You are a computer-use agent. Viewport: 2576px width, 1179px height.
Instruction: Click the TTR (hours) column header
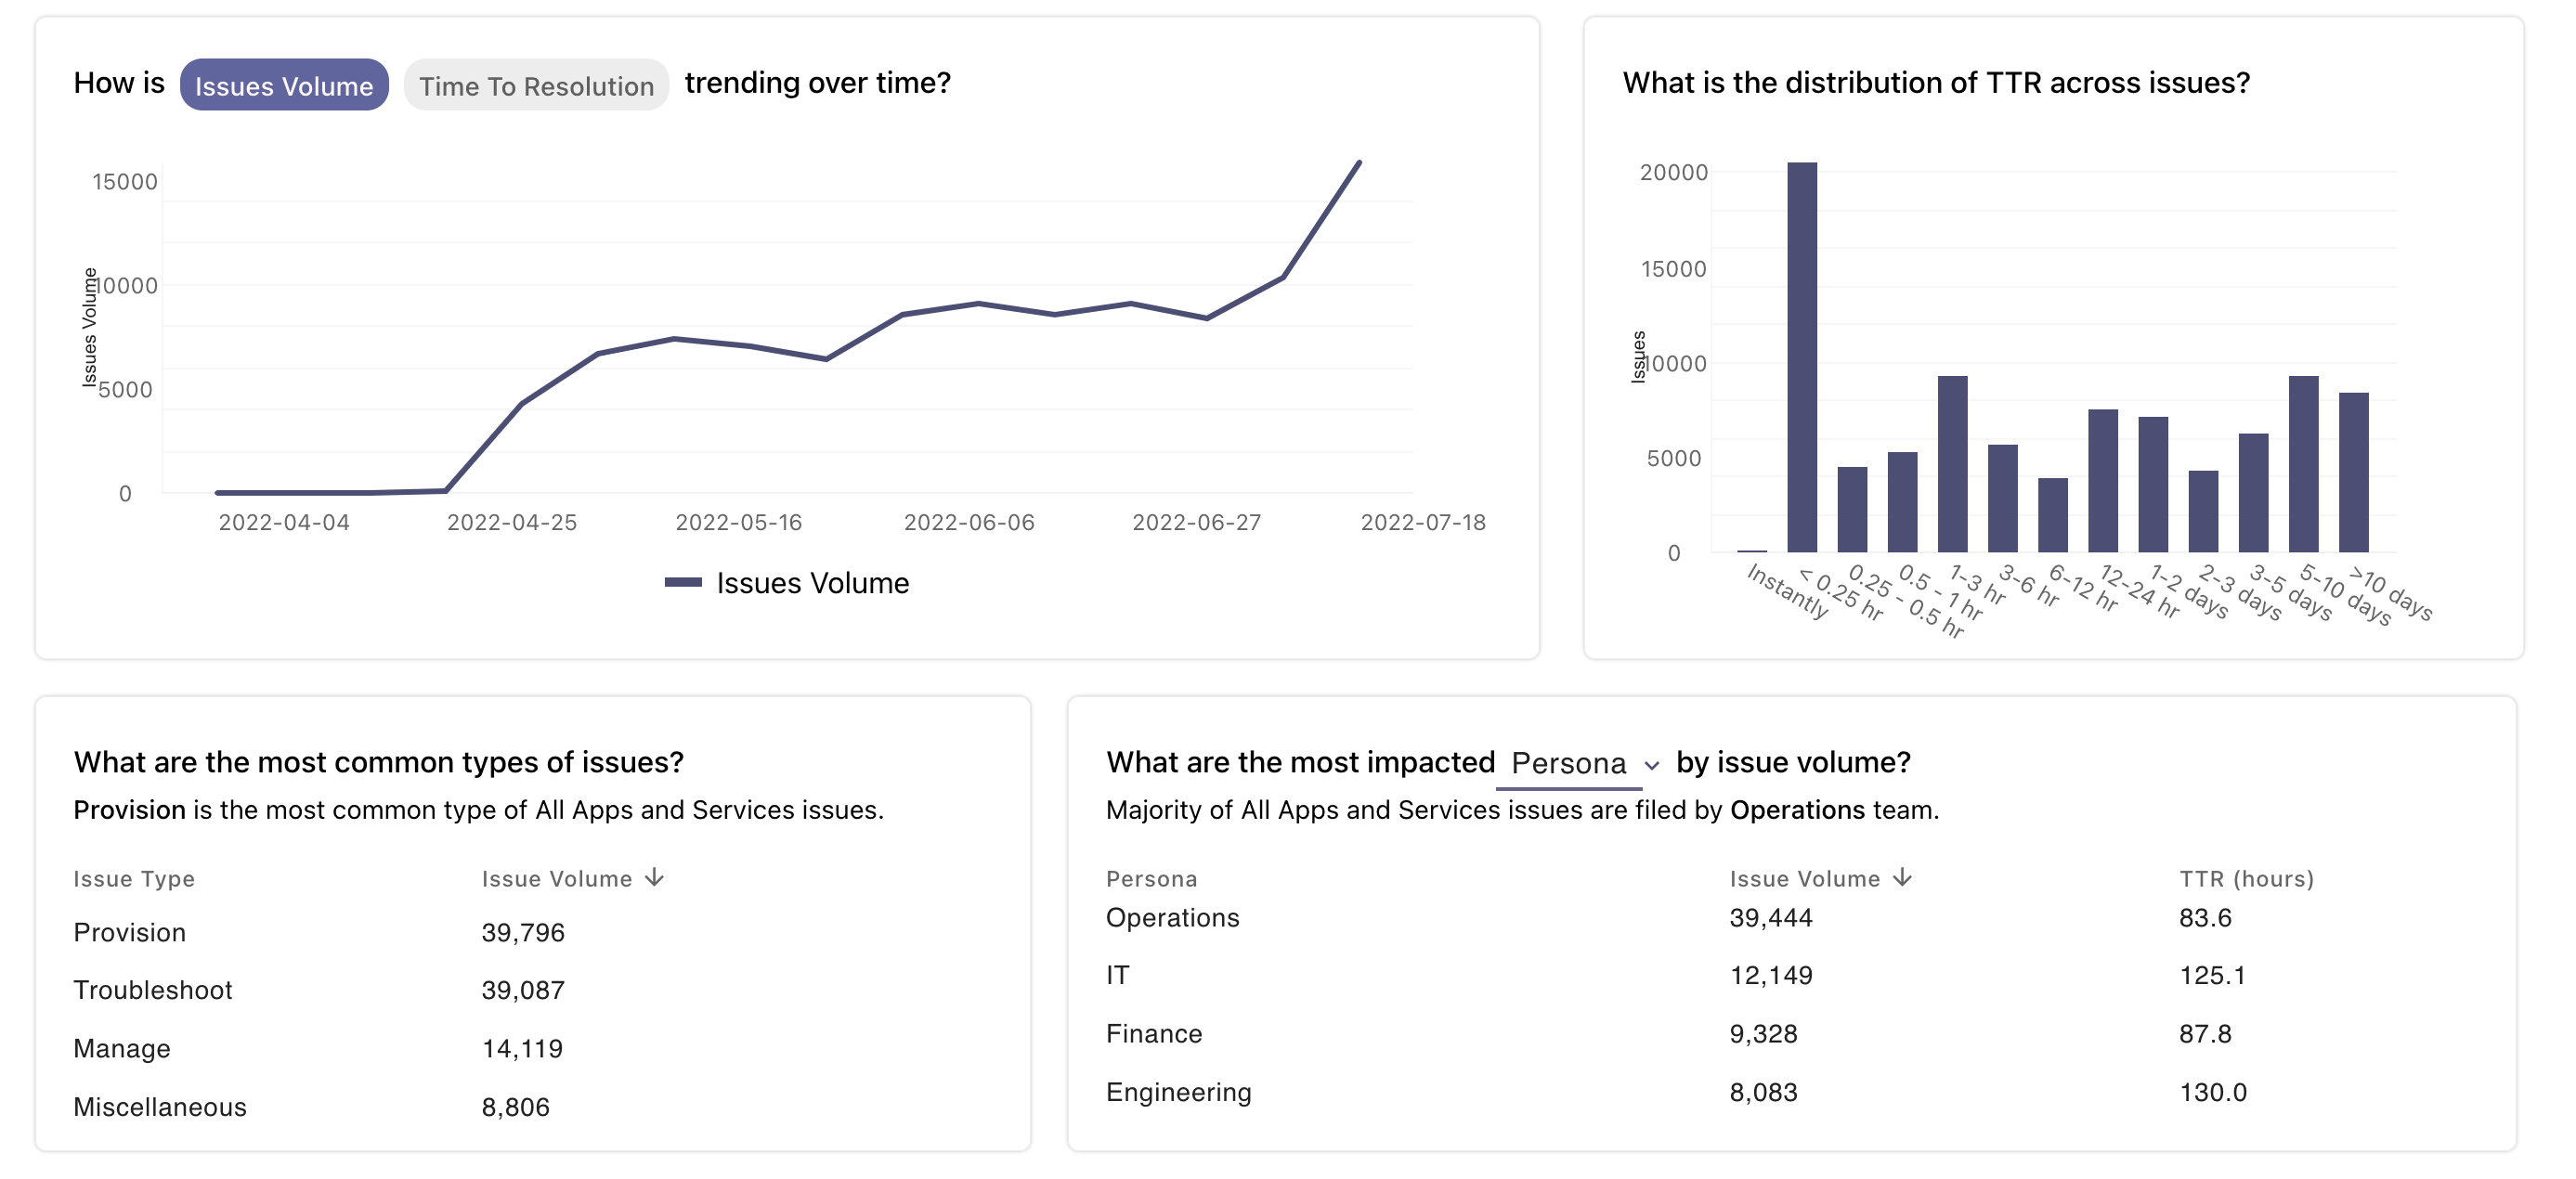pos(2246,879)
